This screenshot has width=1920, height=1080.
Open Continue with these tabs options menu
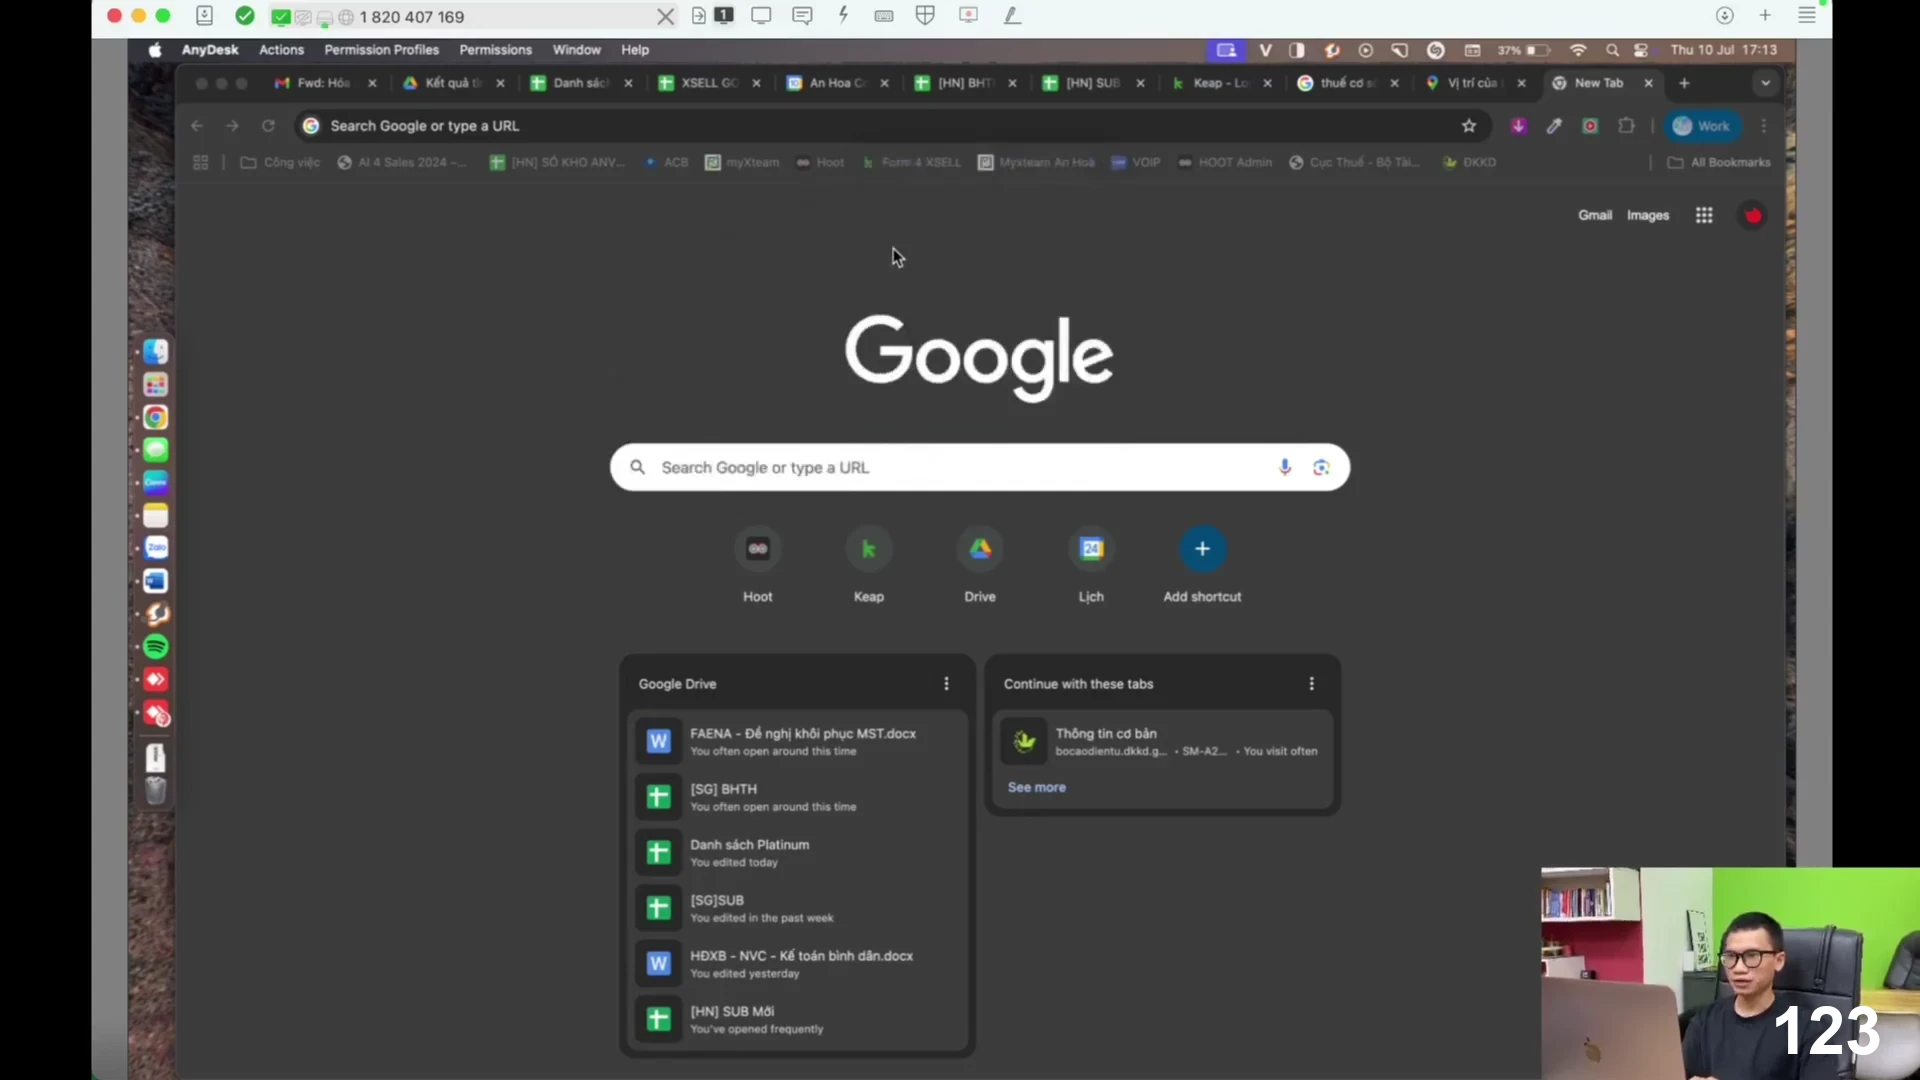[1311, 684]
